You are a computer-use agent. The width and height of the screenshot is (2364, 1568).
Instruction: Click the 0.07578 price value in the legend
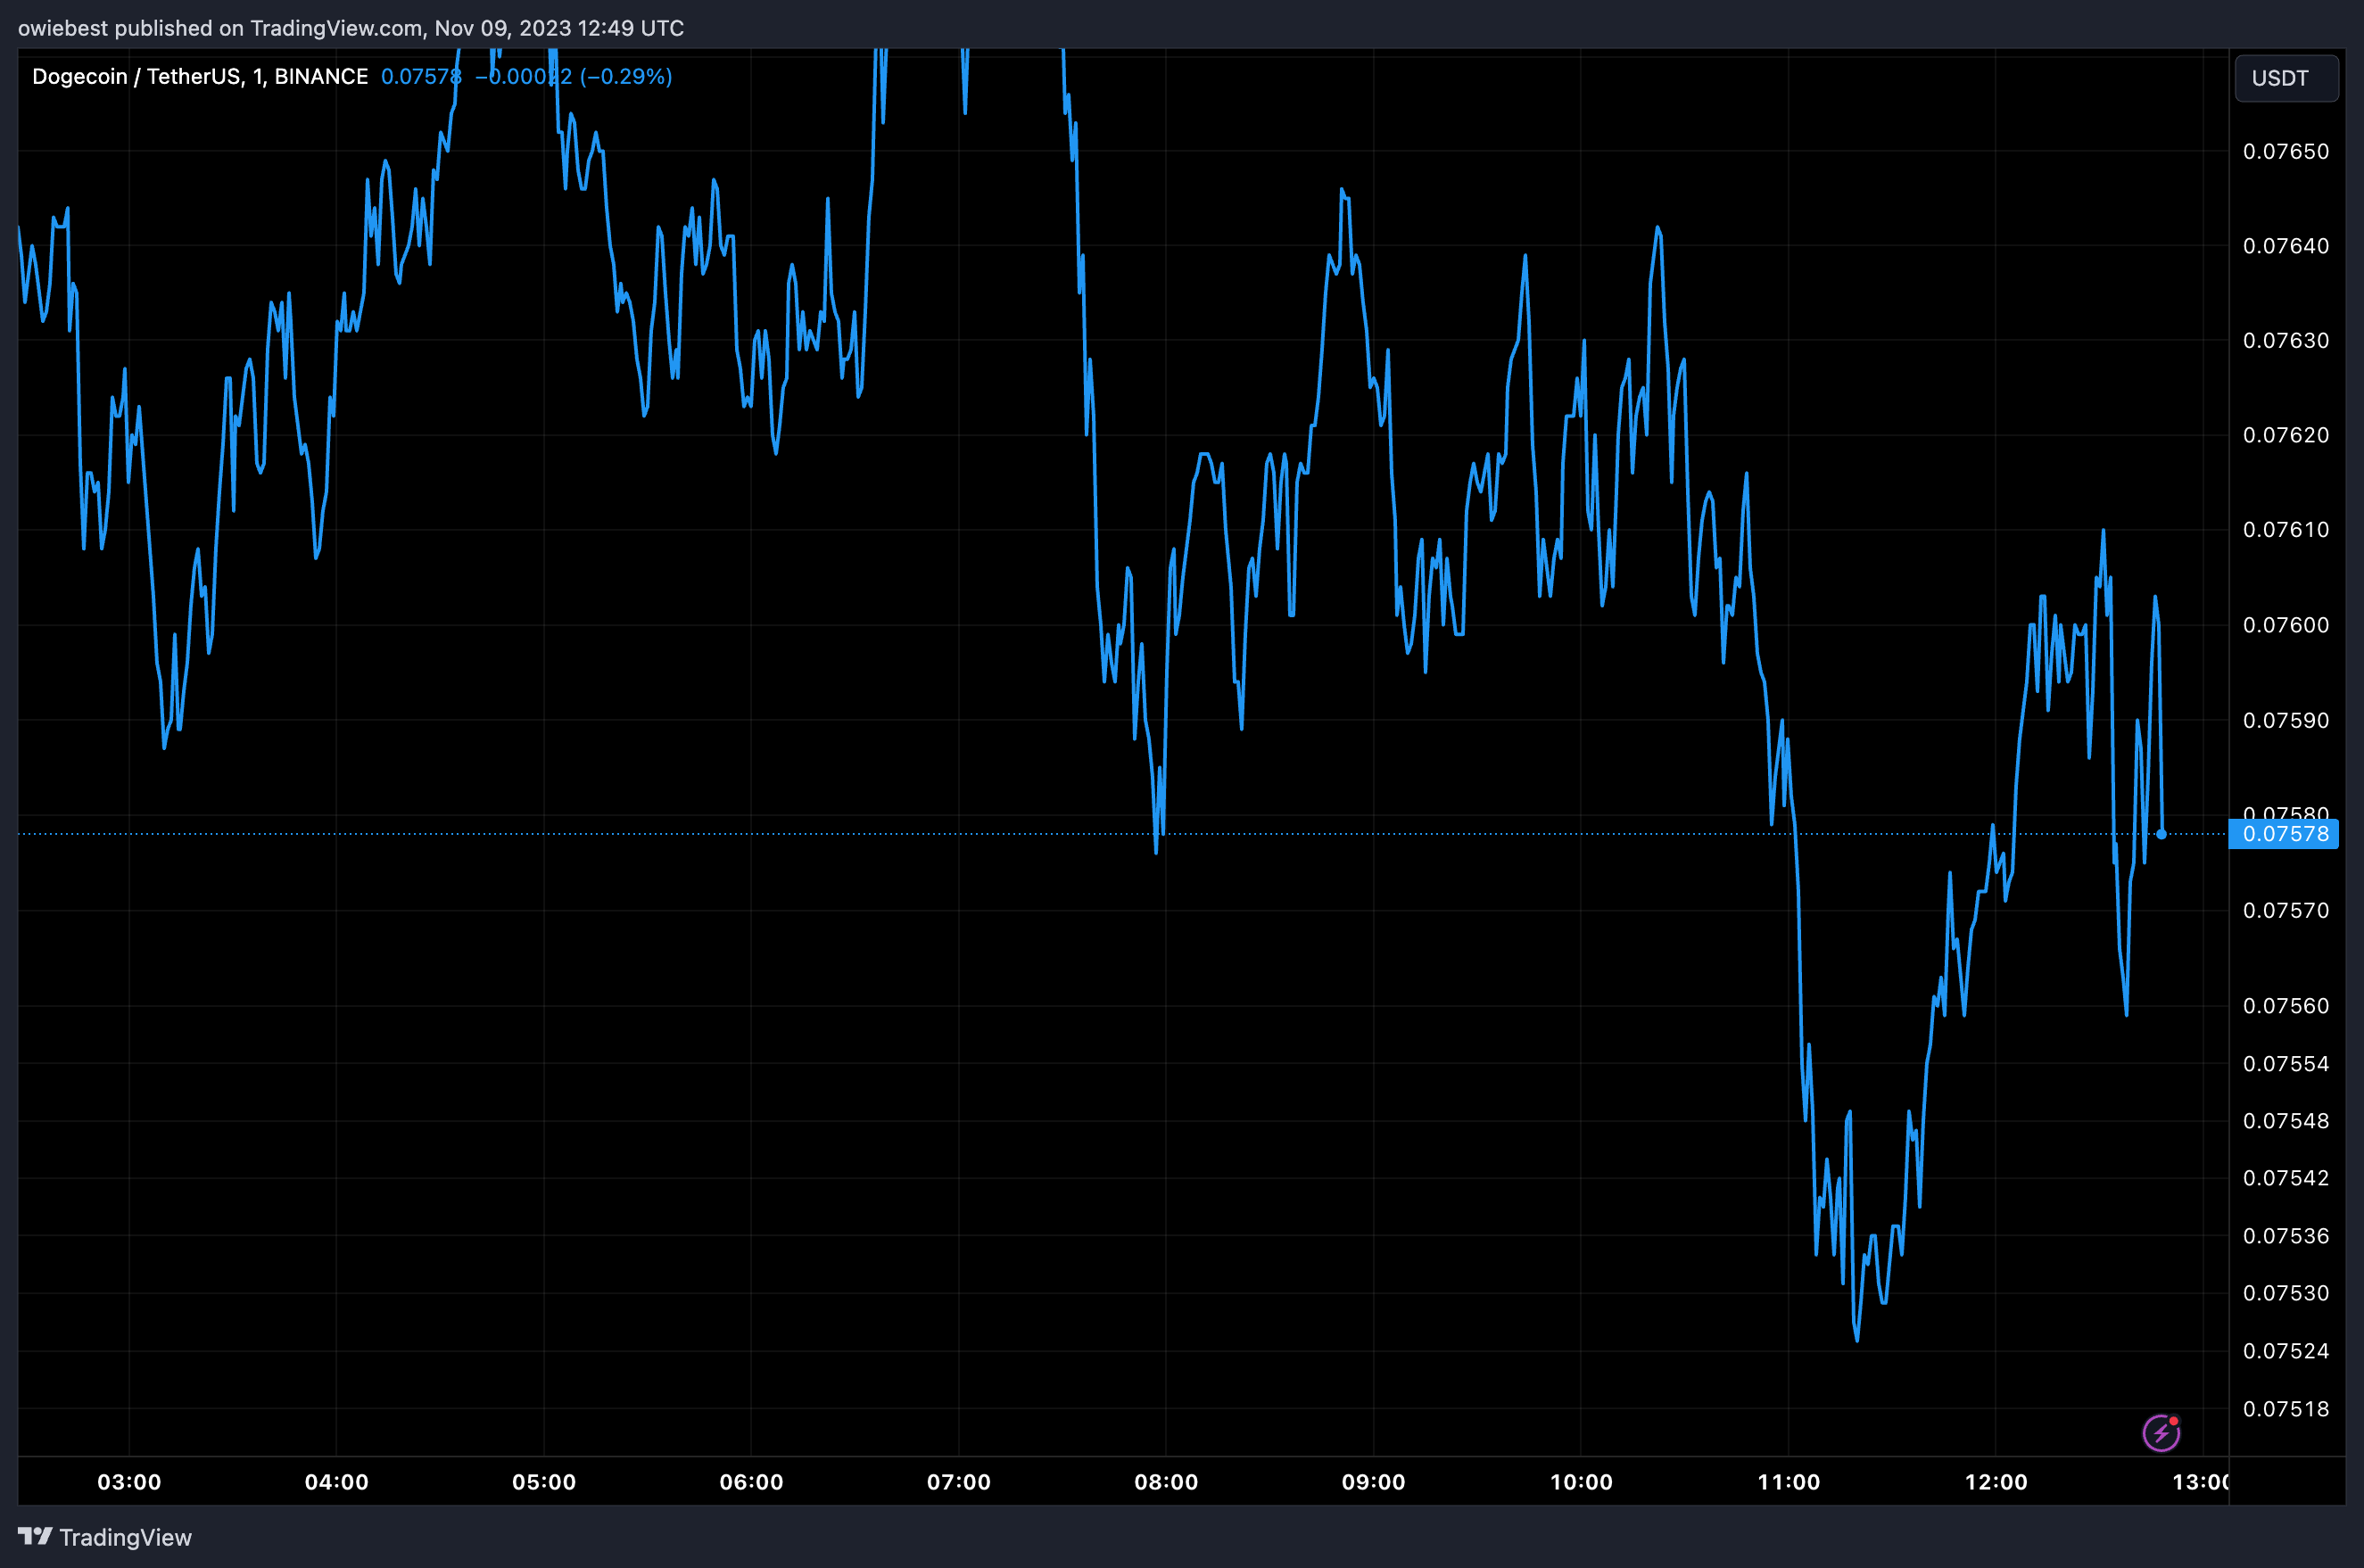tap(421, 77)
